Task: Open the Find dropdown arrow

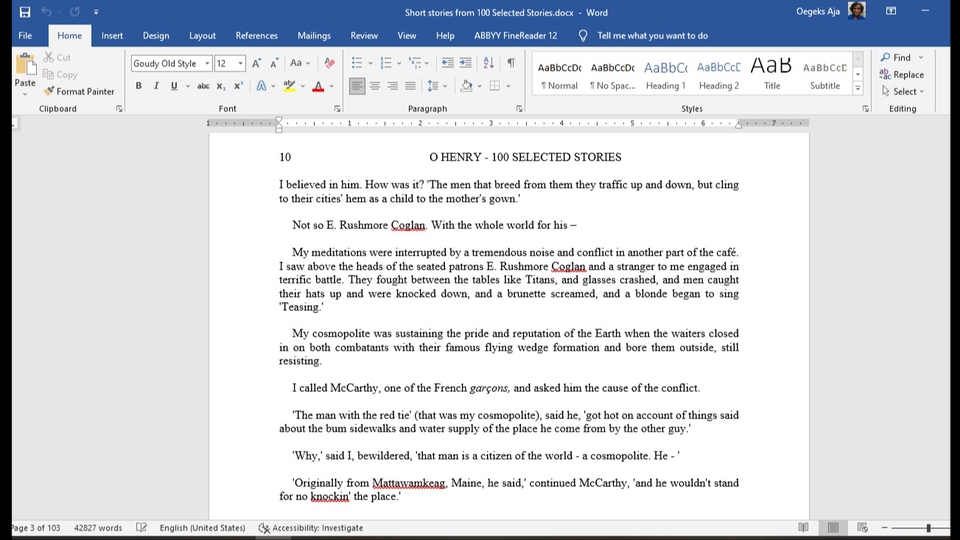Action: tap(921, 58)
